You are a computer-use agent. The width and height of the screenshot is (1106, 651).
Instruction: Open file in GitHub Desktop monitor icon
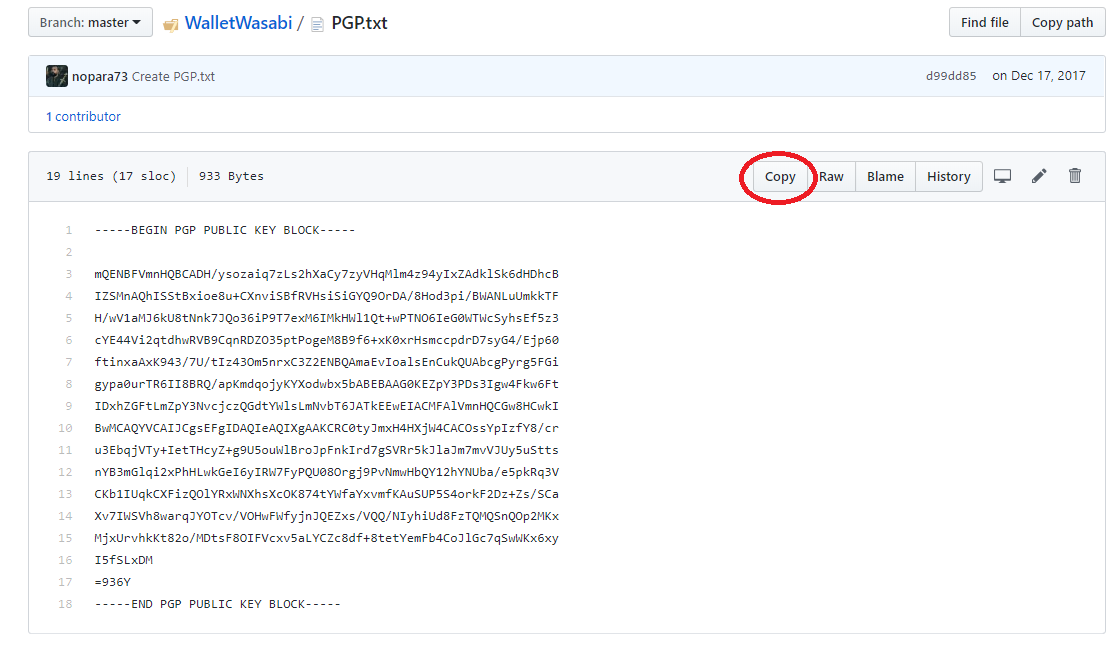point(1002,176)
